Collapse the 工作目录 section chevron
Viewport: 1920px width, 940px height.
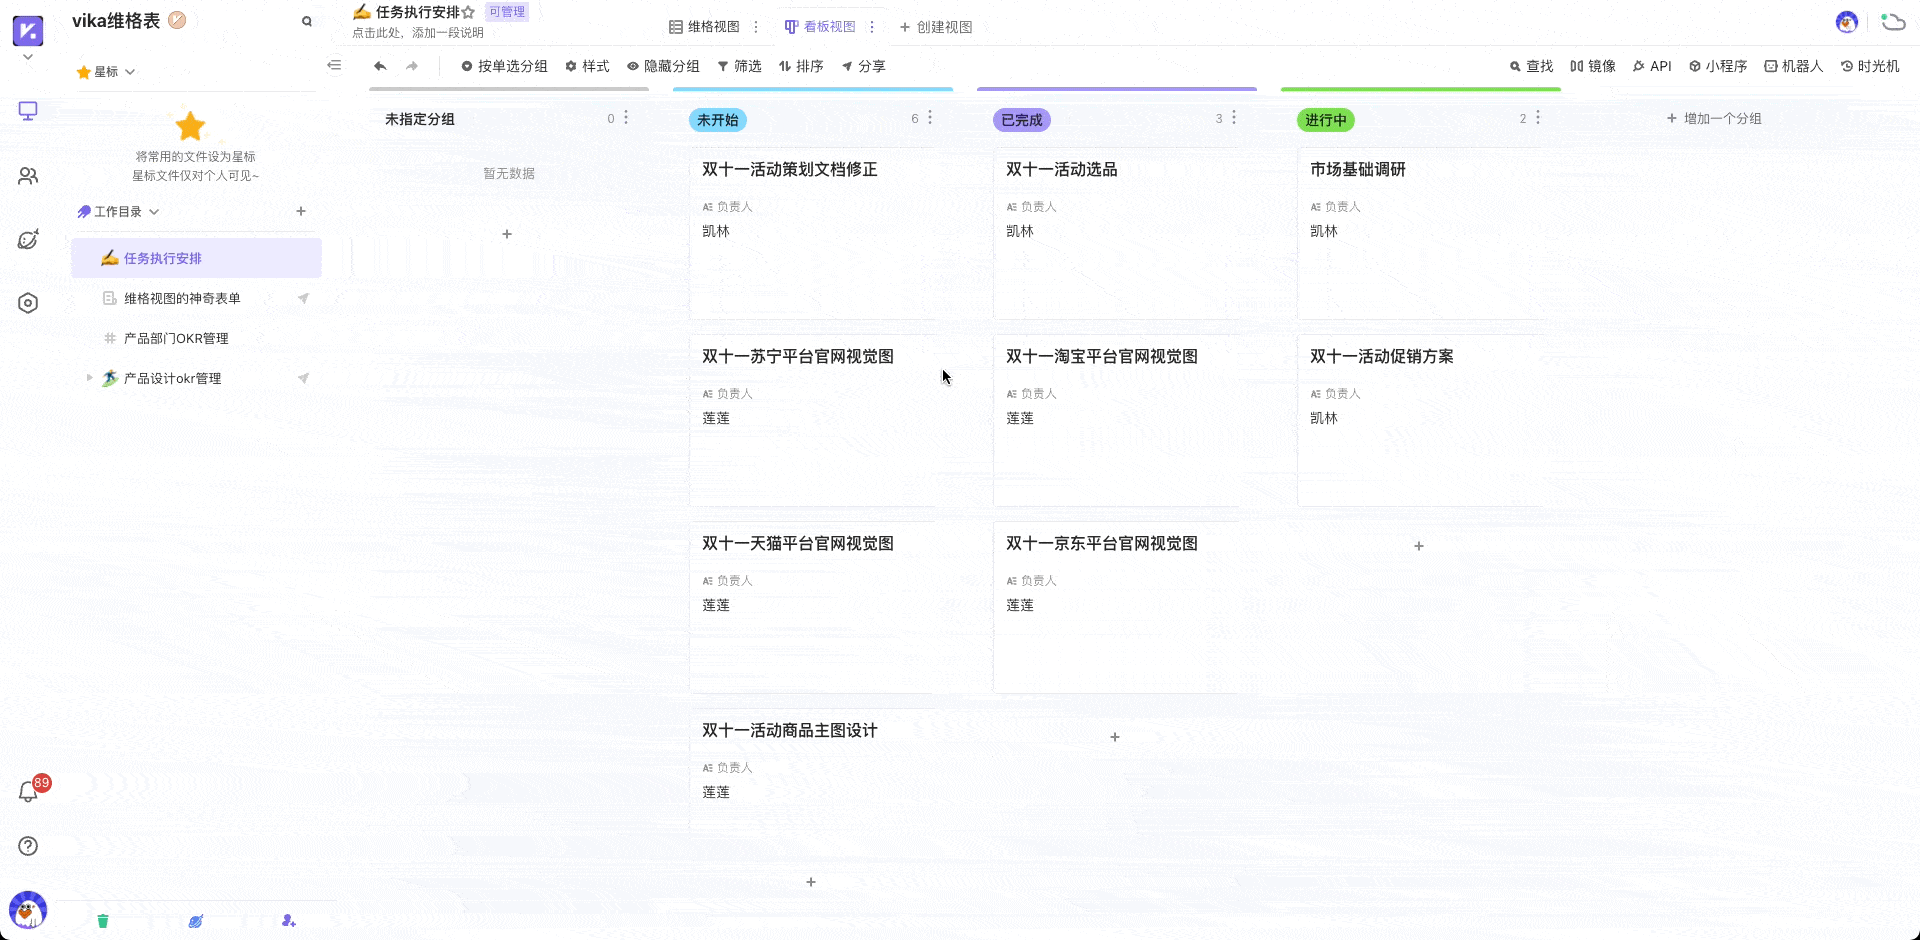tap(154, 212)
